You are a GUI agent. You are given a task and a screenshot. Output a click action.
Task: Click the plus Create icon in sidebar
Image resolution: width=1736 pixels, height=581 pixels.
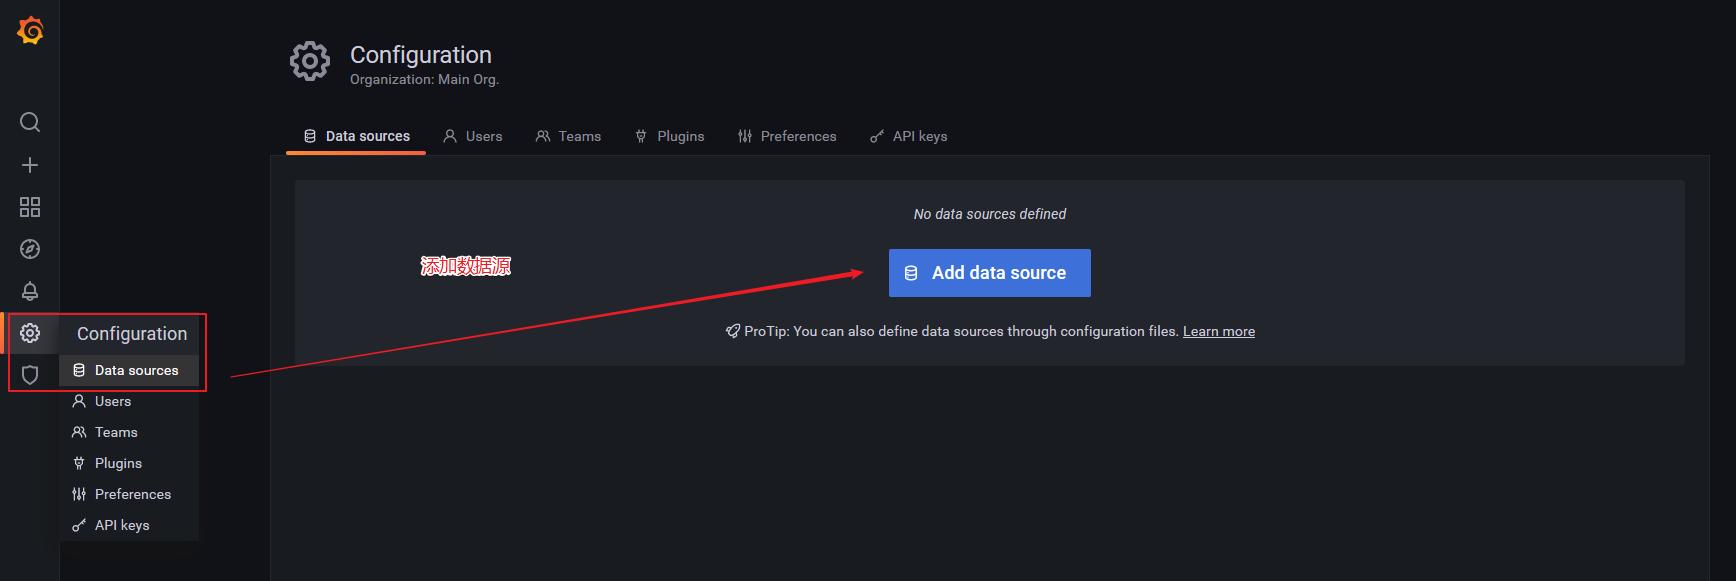[30, 165]
